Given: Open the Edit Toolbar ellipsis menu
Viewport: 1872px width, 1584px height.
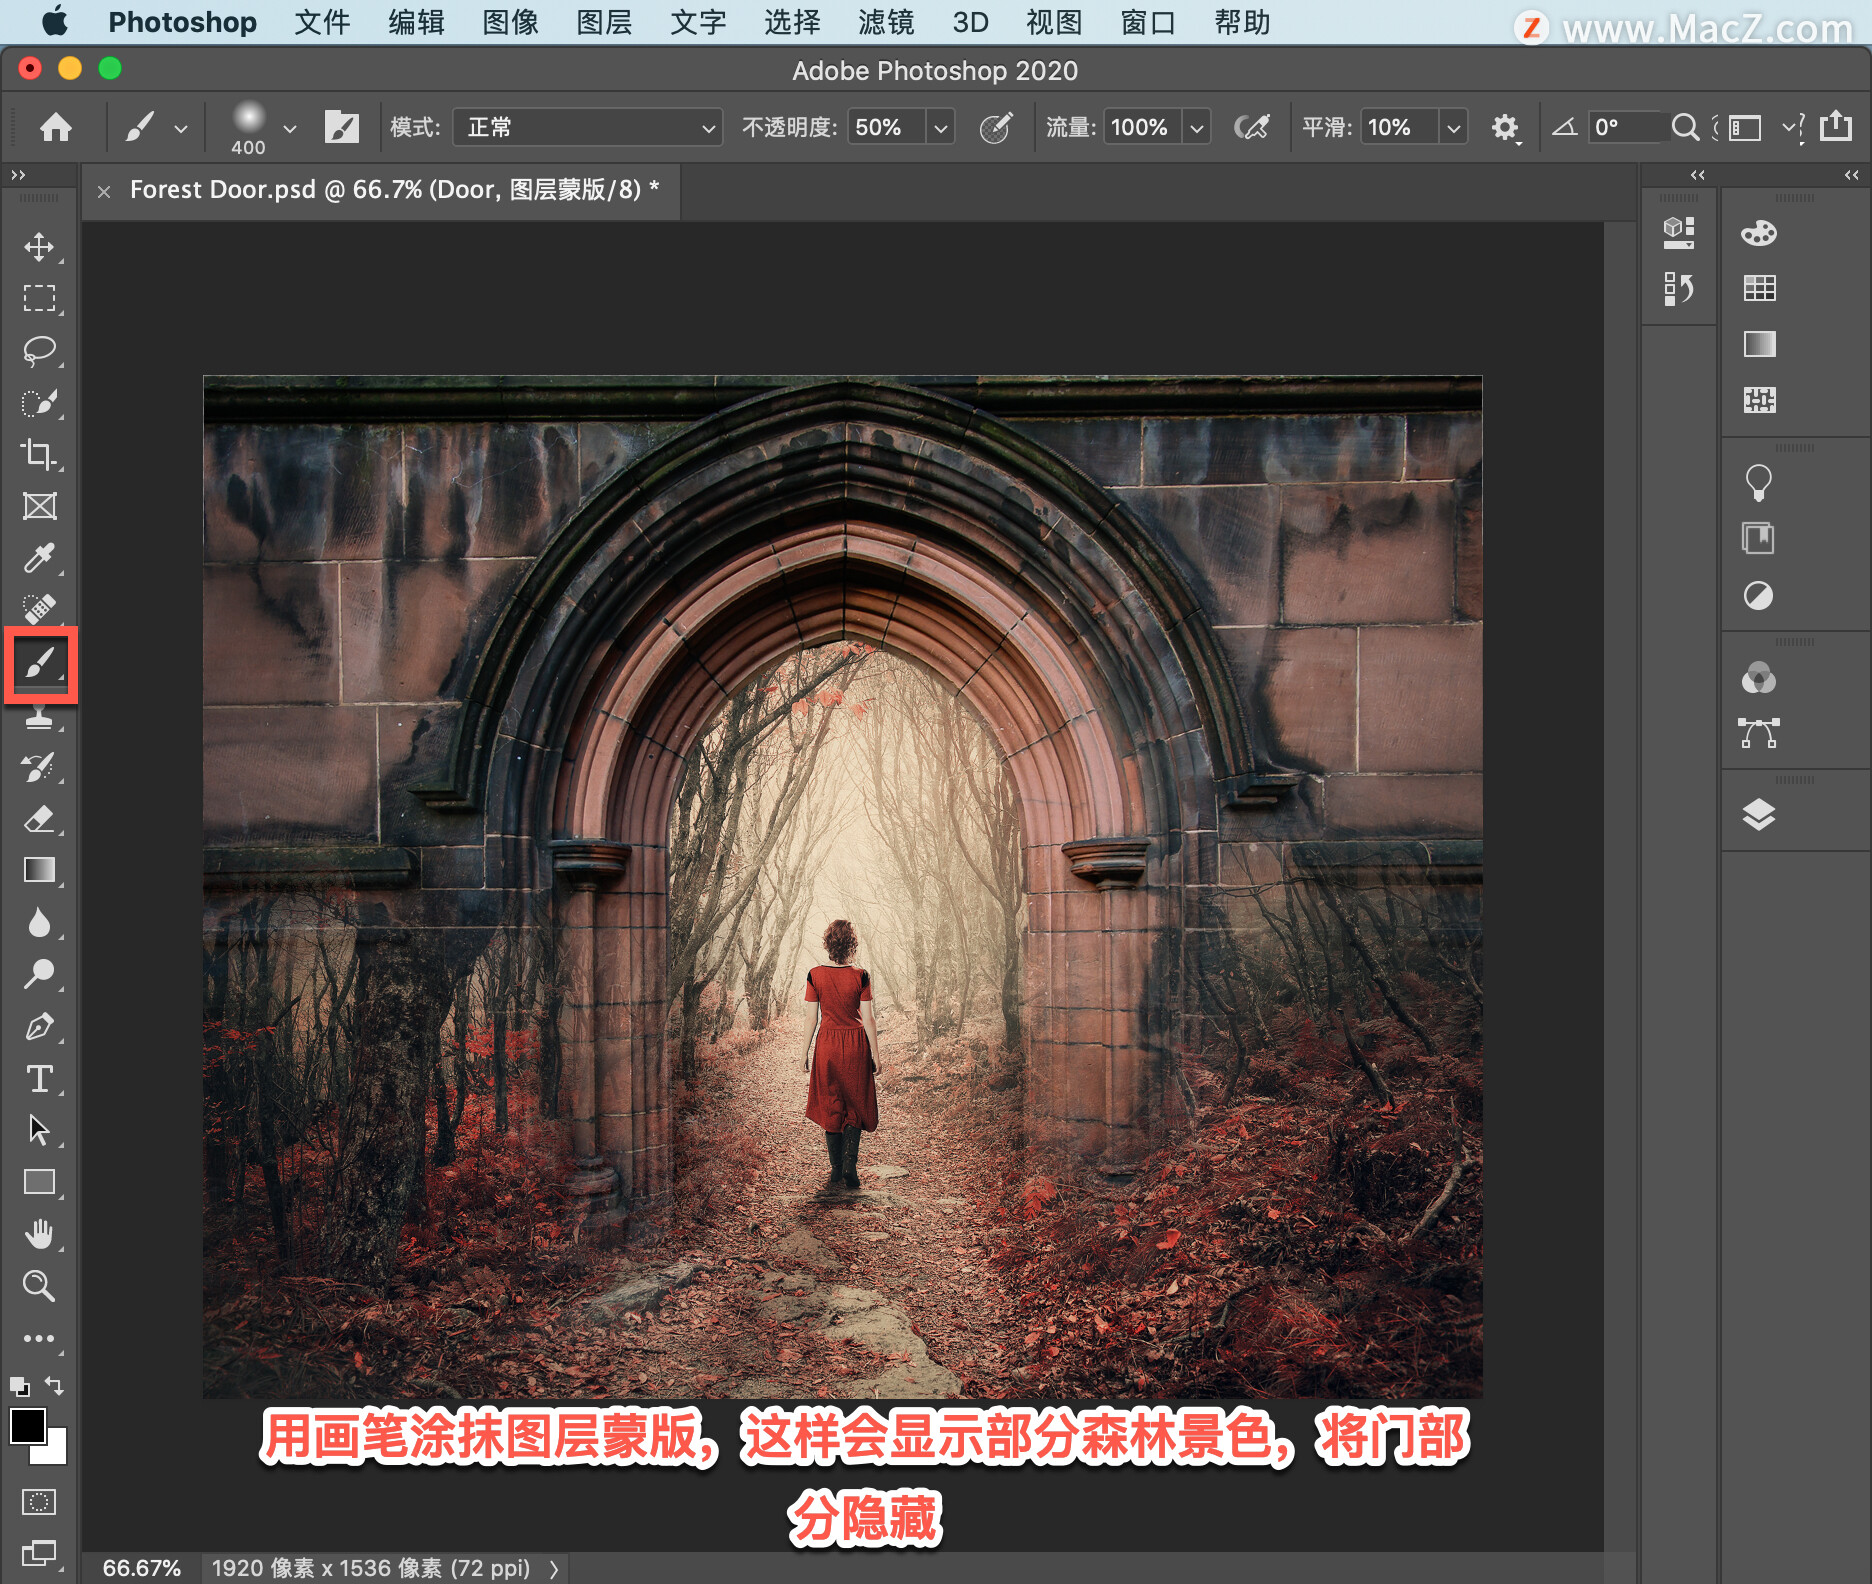Looking at the screenshot, I should coord(39,1338).
